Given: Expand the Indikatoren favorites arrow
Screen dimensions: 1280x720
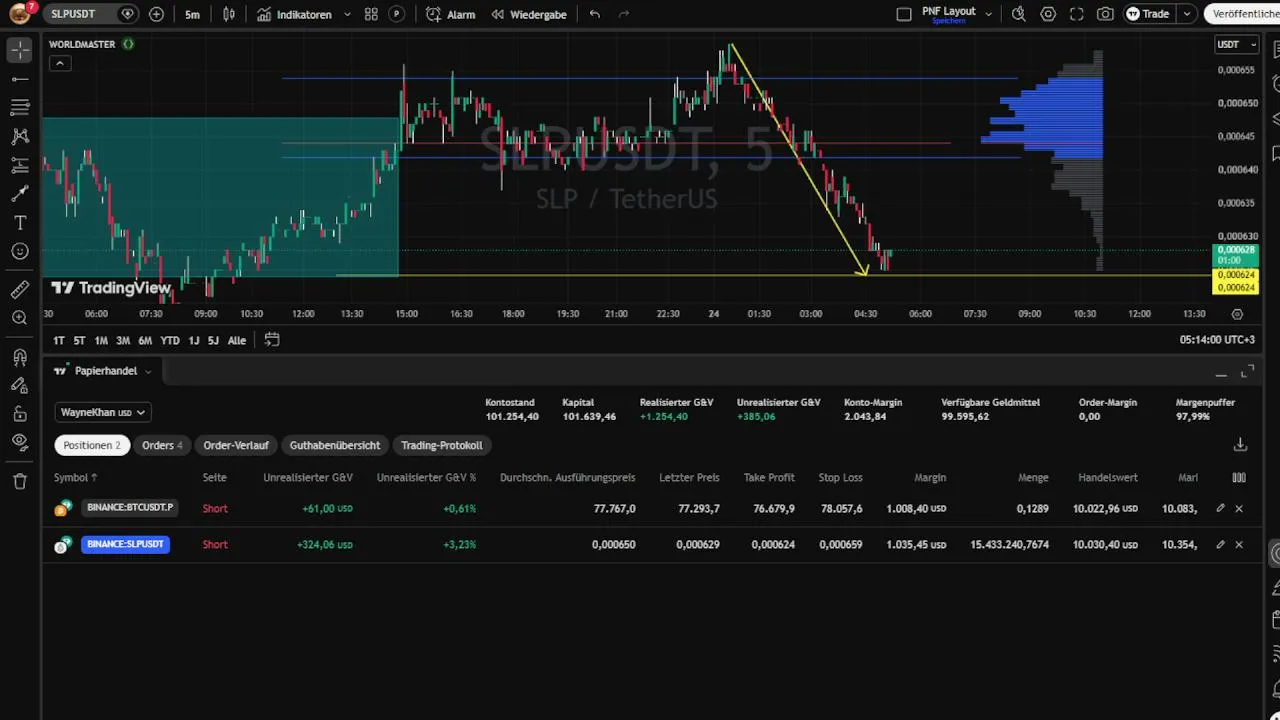Looking at the screenshot, I should coord(347,14).
